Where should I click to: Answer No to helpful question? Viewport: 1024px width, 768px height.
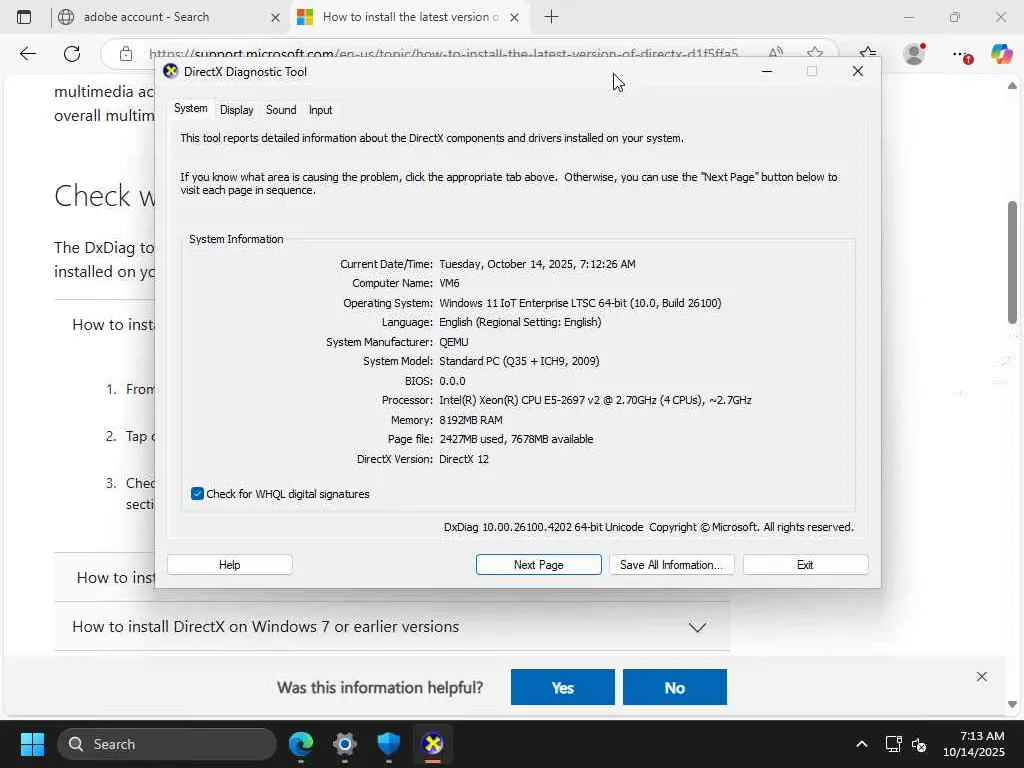pyautogui.click(x=675, y=687)
